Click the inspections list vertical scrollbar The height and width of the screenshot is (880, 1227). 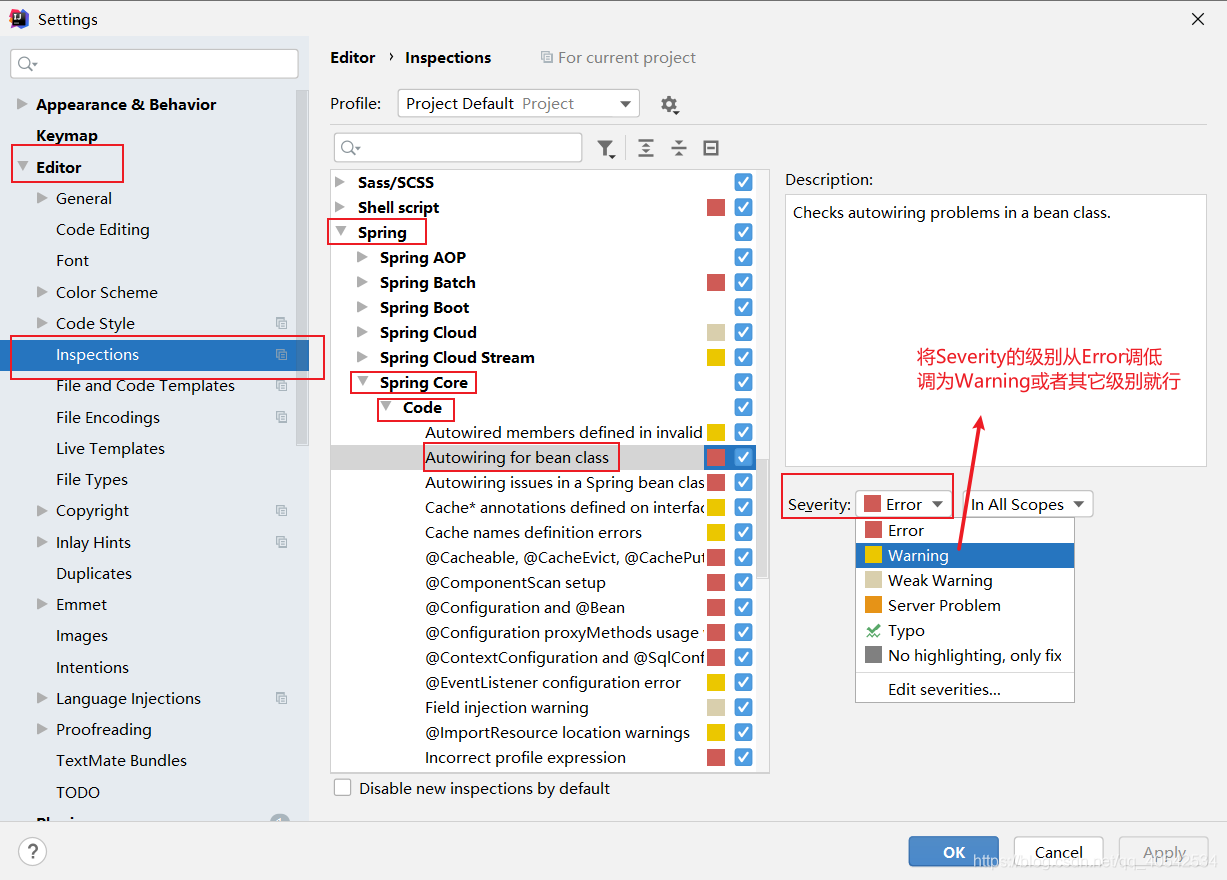click(x=762, y=518)
